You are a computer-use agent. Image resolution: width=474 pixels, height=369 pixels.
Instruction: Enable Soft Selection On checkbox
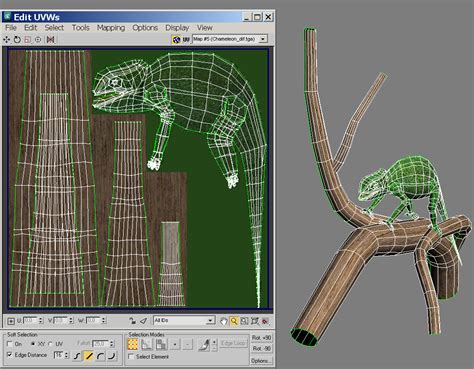[x=10, y=344]
